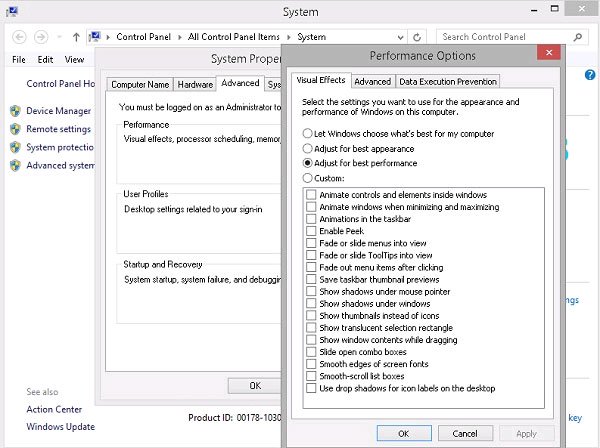Viewport: 600px width, 448px height.
Task: Select Adjust for best appearance
Action: pos(307,148)
